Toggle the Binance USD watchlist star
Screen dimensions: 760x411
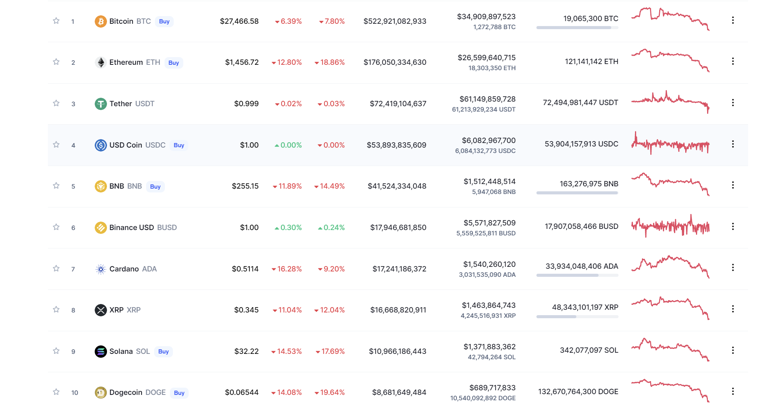(56, 227)
